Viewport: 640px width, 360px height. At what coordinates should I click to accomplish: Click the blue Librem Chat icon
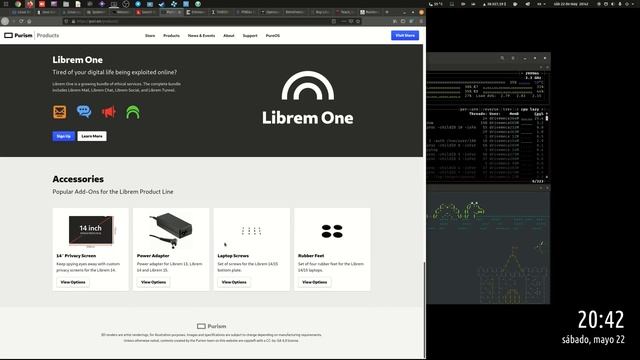(84, 112)
